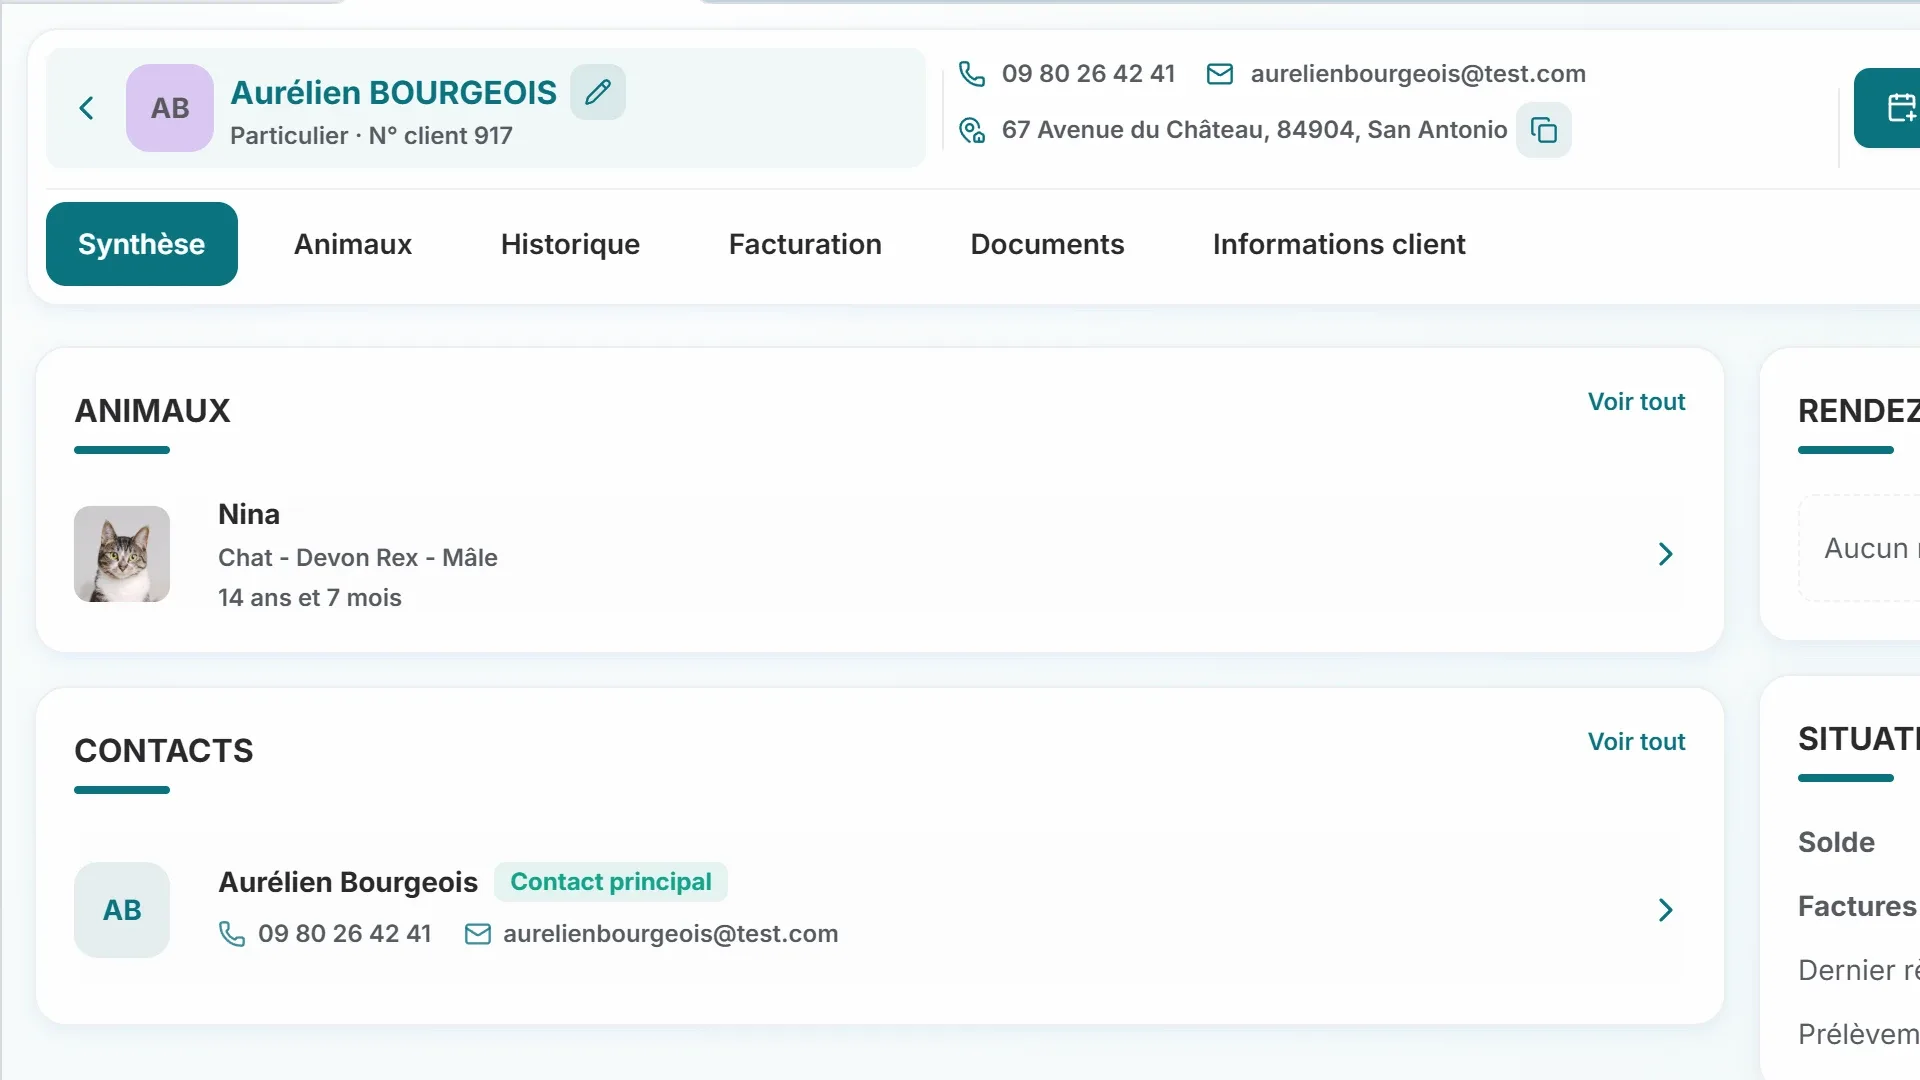This screenshot has height=1080, width=1920.
Task: Click the AB avatar in client header
Action: pyautogui.click(x=170, y=108)
